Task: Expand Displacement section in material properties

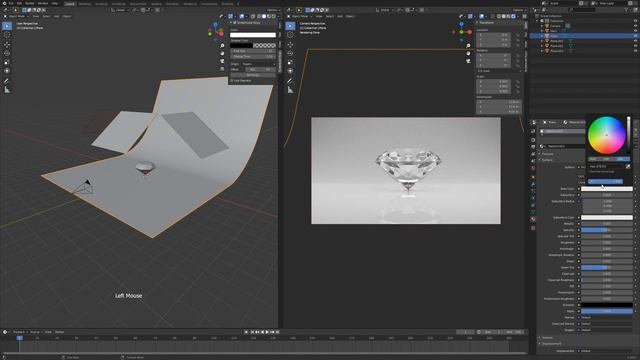Action: click(x=551, y=344)
